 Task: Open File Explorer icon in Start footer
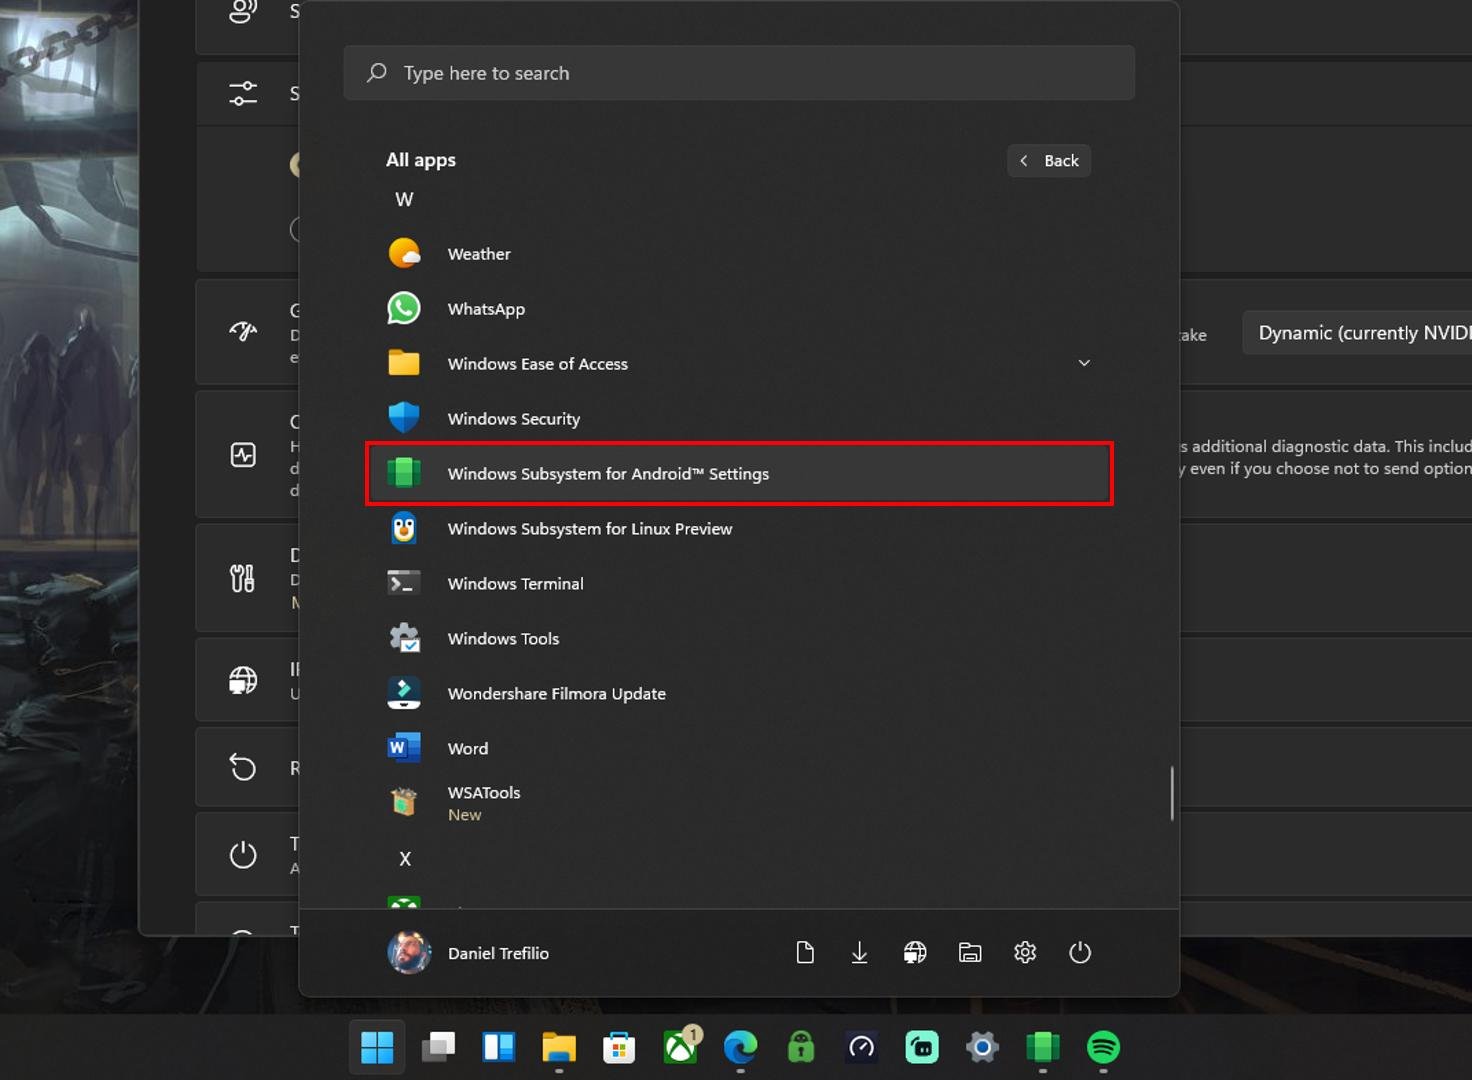point(970,953)
